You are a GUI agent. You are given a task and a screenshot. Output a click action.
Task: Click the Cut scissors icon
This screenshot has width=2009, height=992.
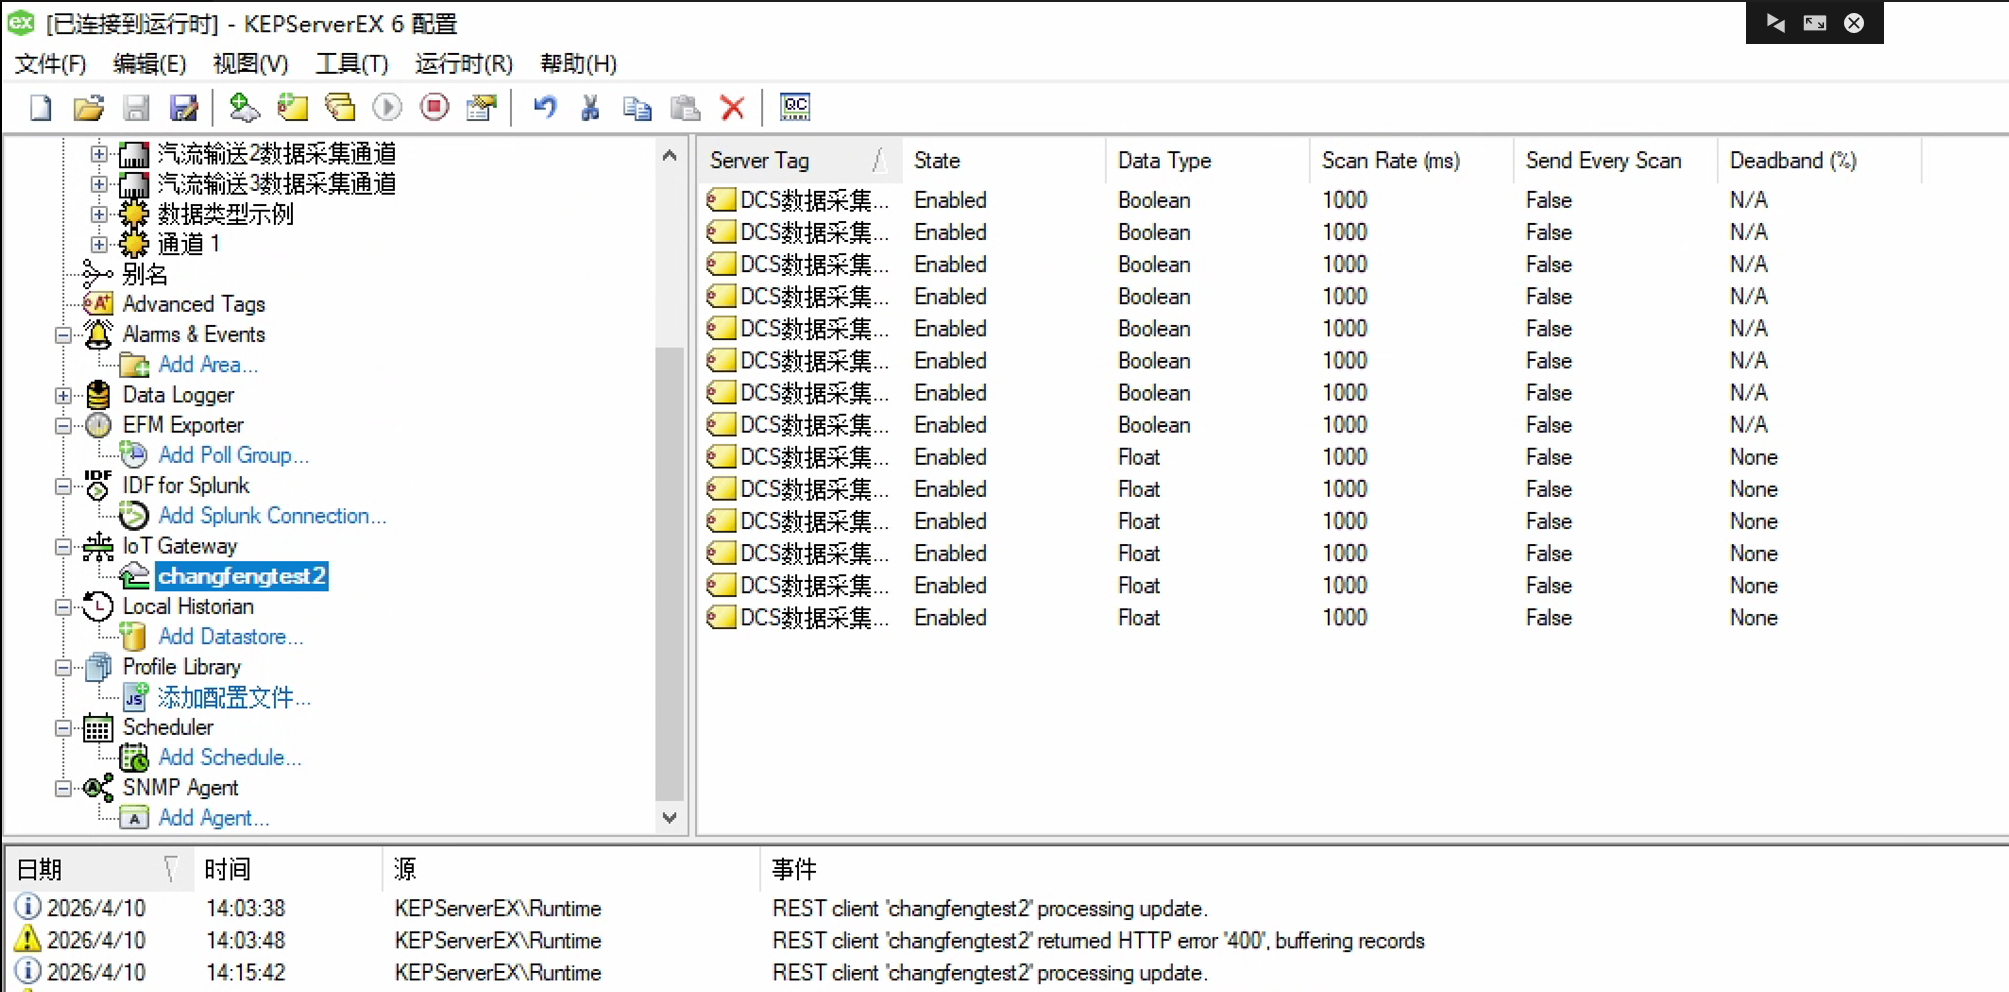pyautogui.click(x=590, y=107)
